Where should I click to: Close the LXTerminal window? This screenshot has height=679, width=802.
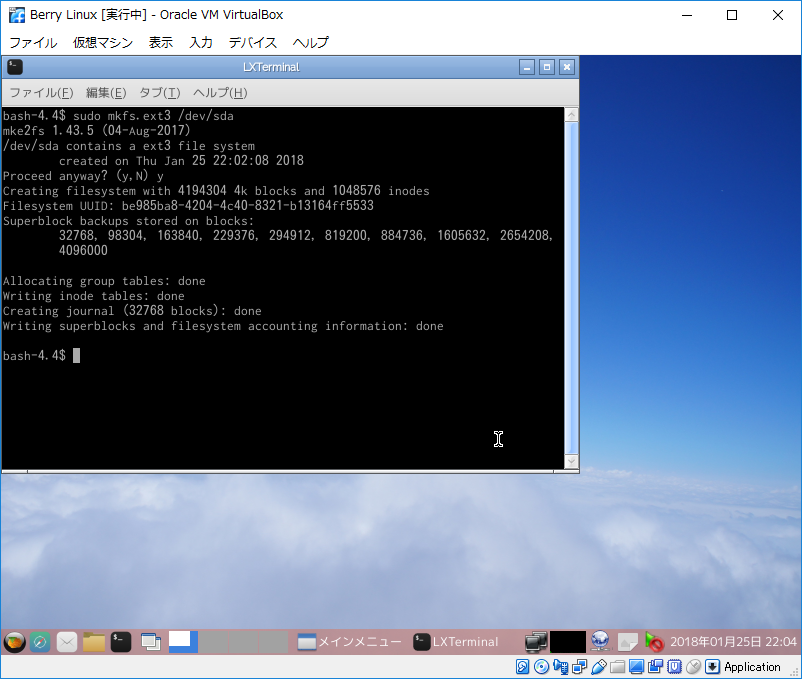[567, 67]
